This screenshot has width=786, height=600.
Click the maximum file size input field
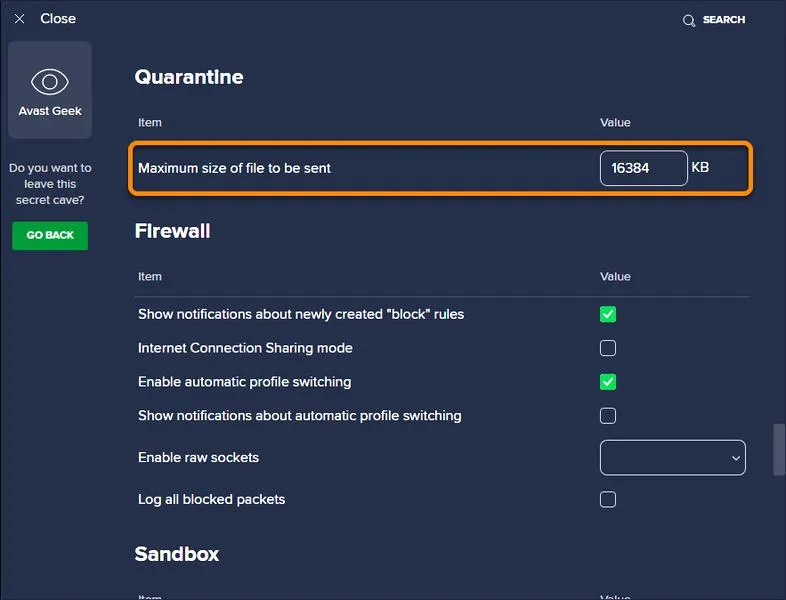[x=644, y=168]
